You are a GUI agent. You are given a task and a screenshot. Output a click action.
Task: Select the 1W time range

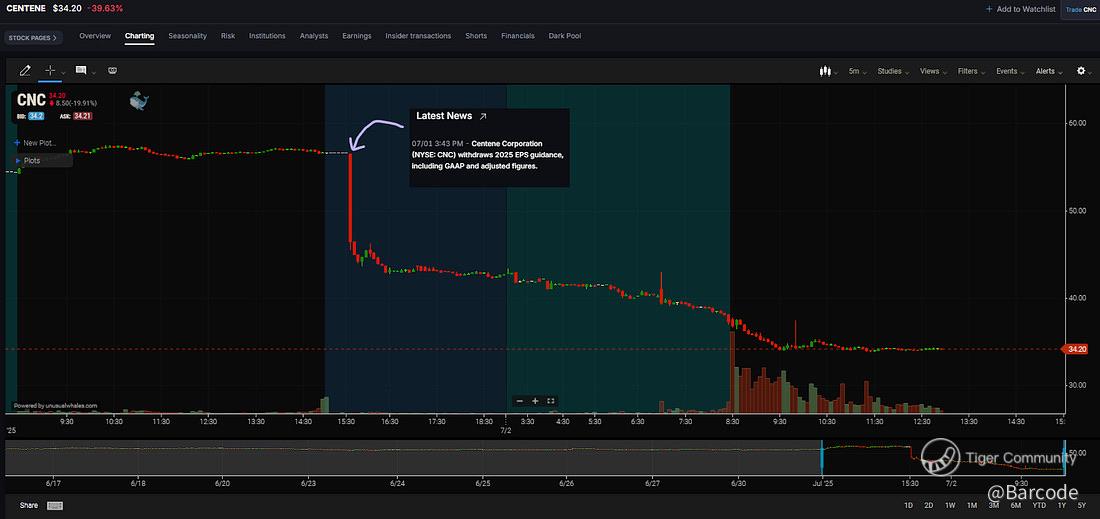pyautogui.click(x=950, y=505)
